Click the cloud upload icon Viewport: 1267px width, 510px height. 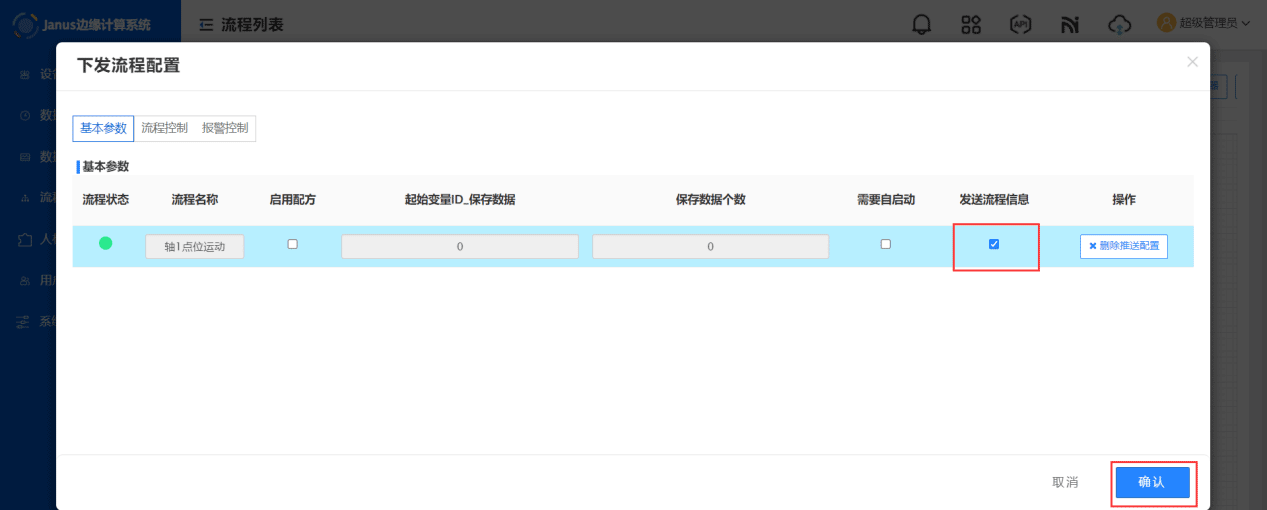pyautogui.click(x=1119, y=25)
